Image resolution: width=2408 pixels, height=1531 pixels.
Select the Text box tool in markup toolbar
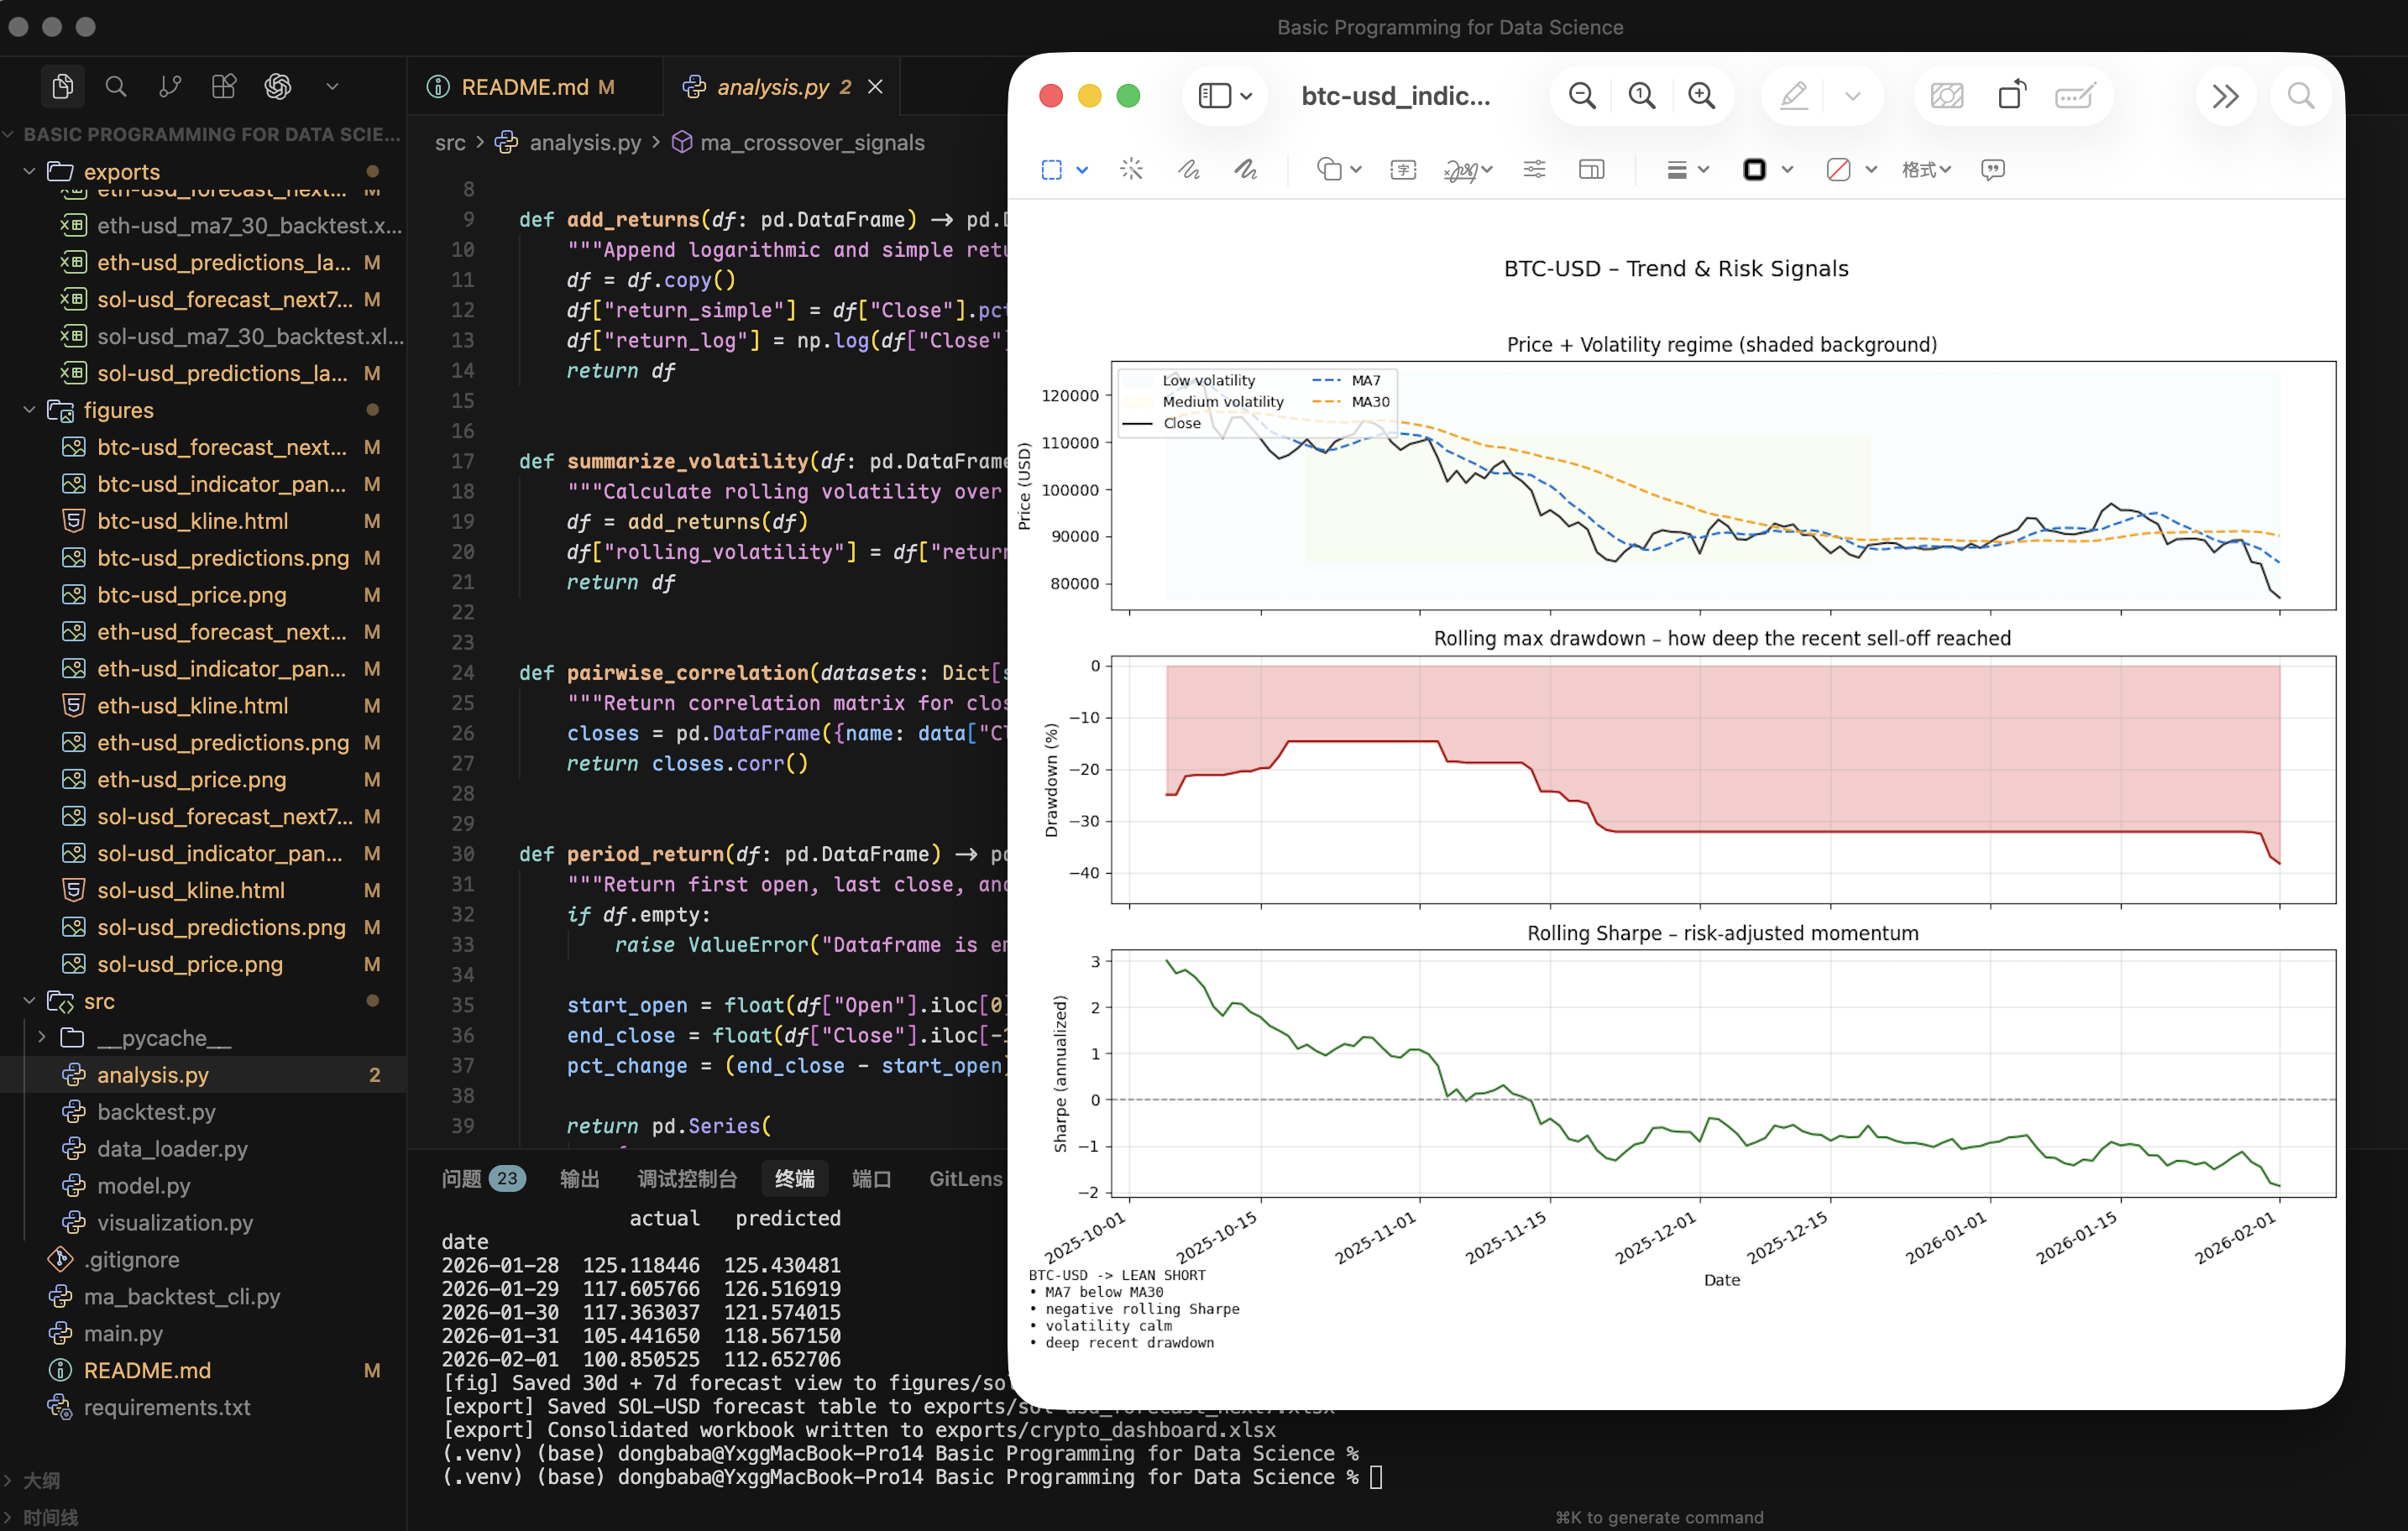point(1403,170)
